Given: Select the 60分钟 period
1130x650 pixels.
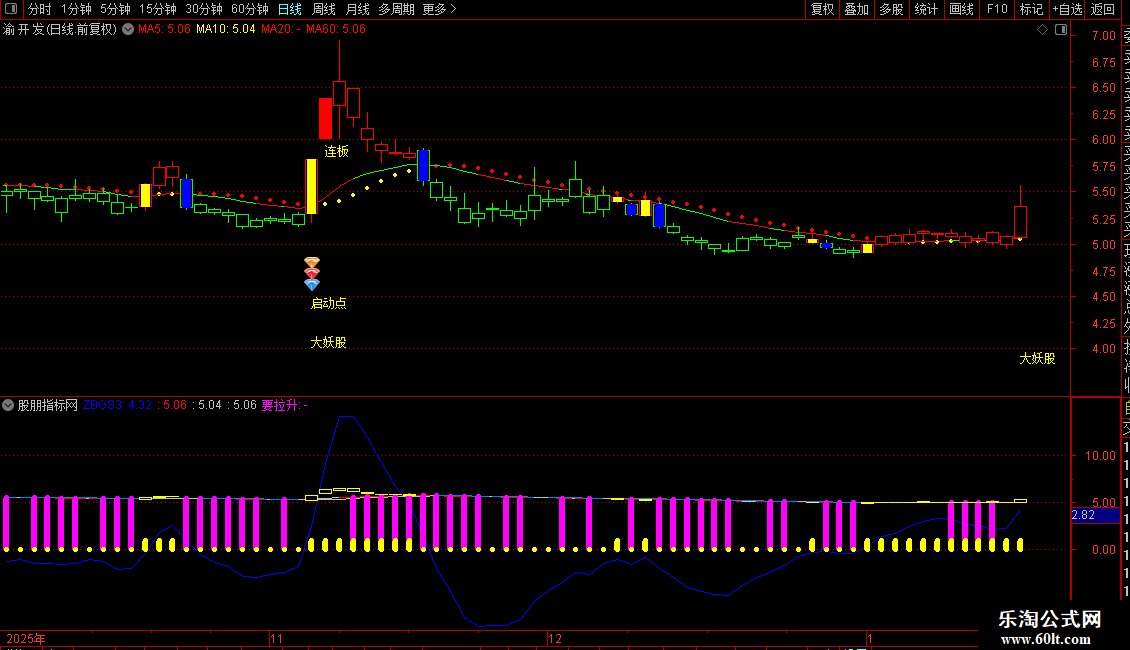Looking at the screenshot, I should point(250,9).
